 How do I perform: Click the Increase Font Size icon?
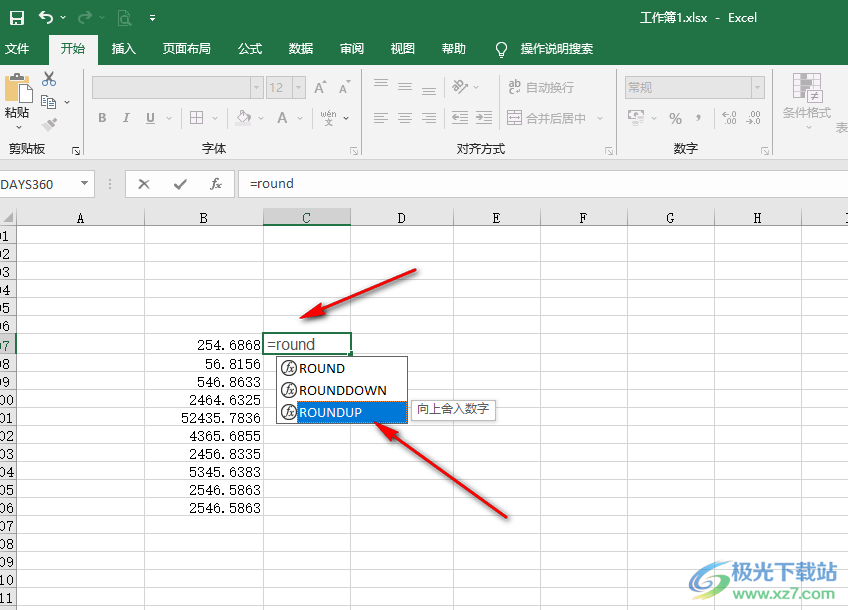320,88
